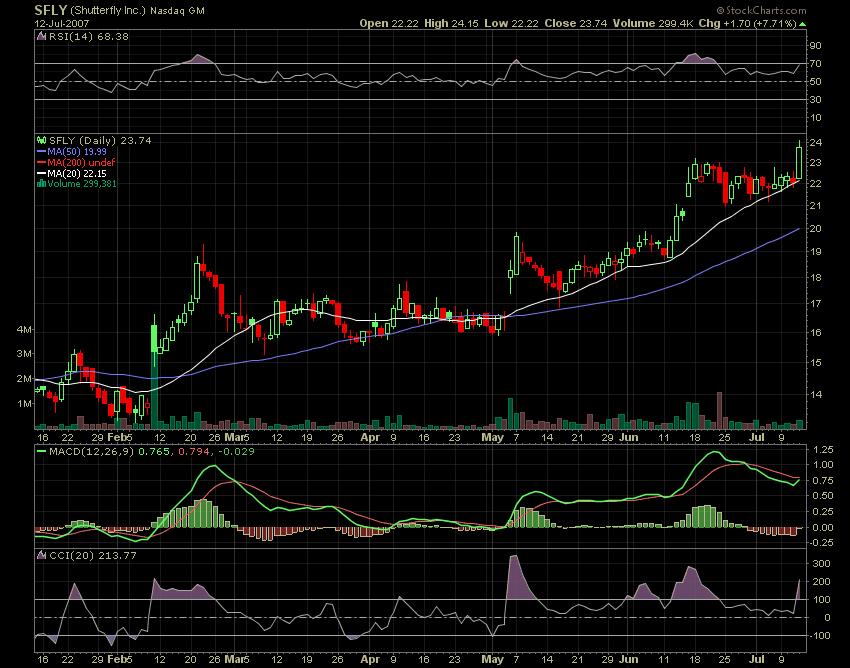Click the RSI indicator icon beside RSI(14)
This screenshot has height=668, width=850.
[42, 36]
